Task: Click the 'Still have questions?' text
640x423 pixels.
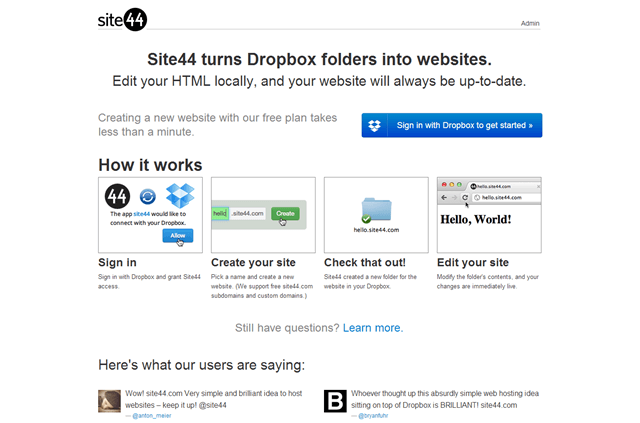Action: coord(287,328)
